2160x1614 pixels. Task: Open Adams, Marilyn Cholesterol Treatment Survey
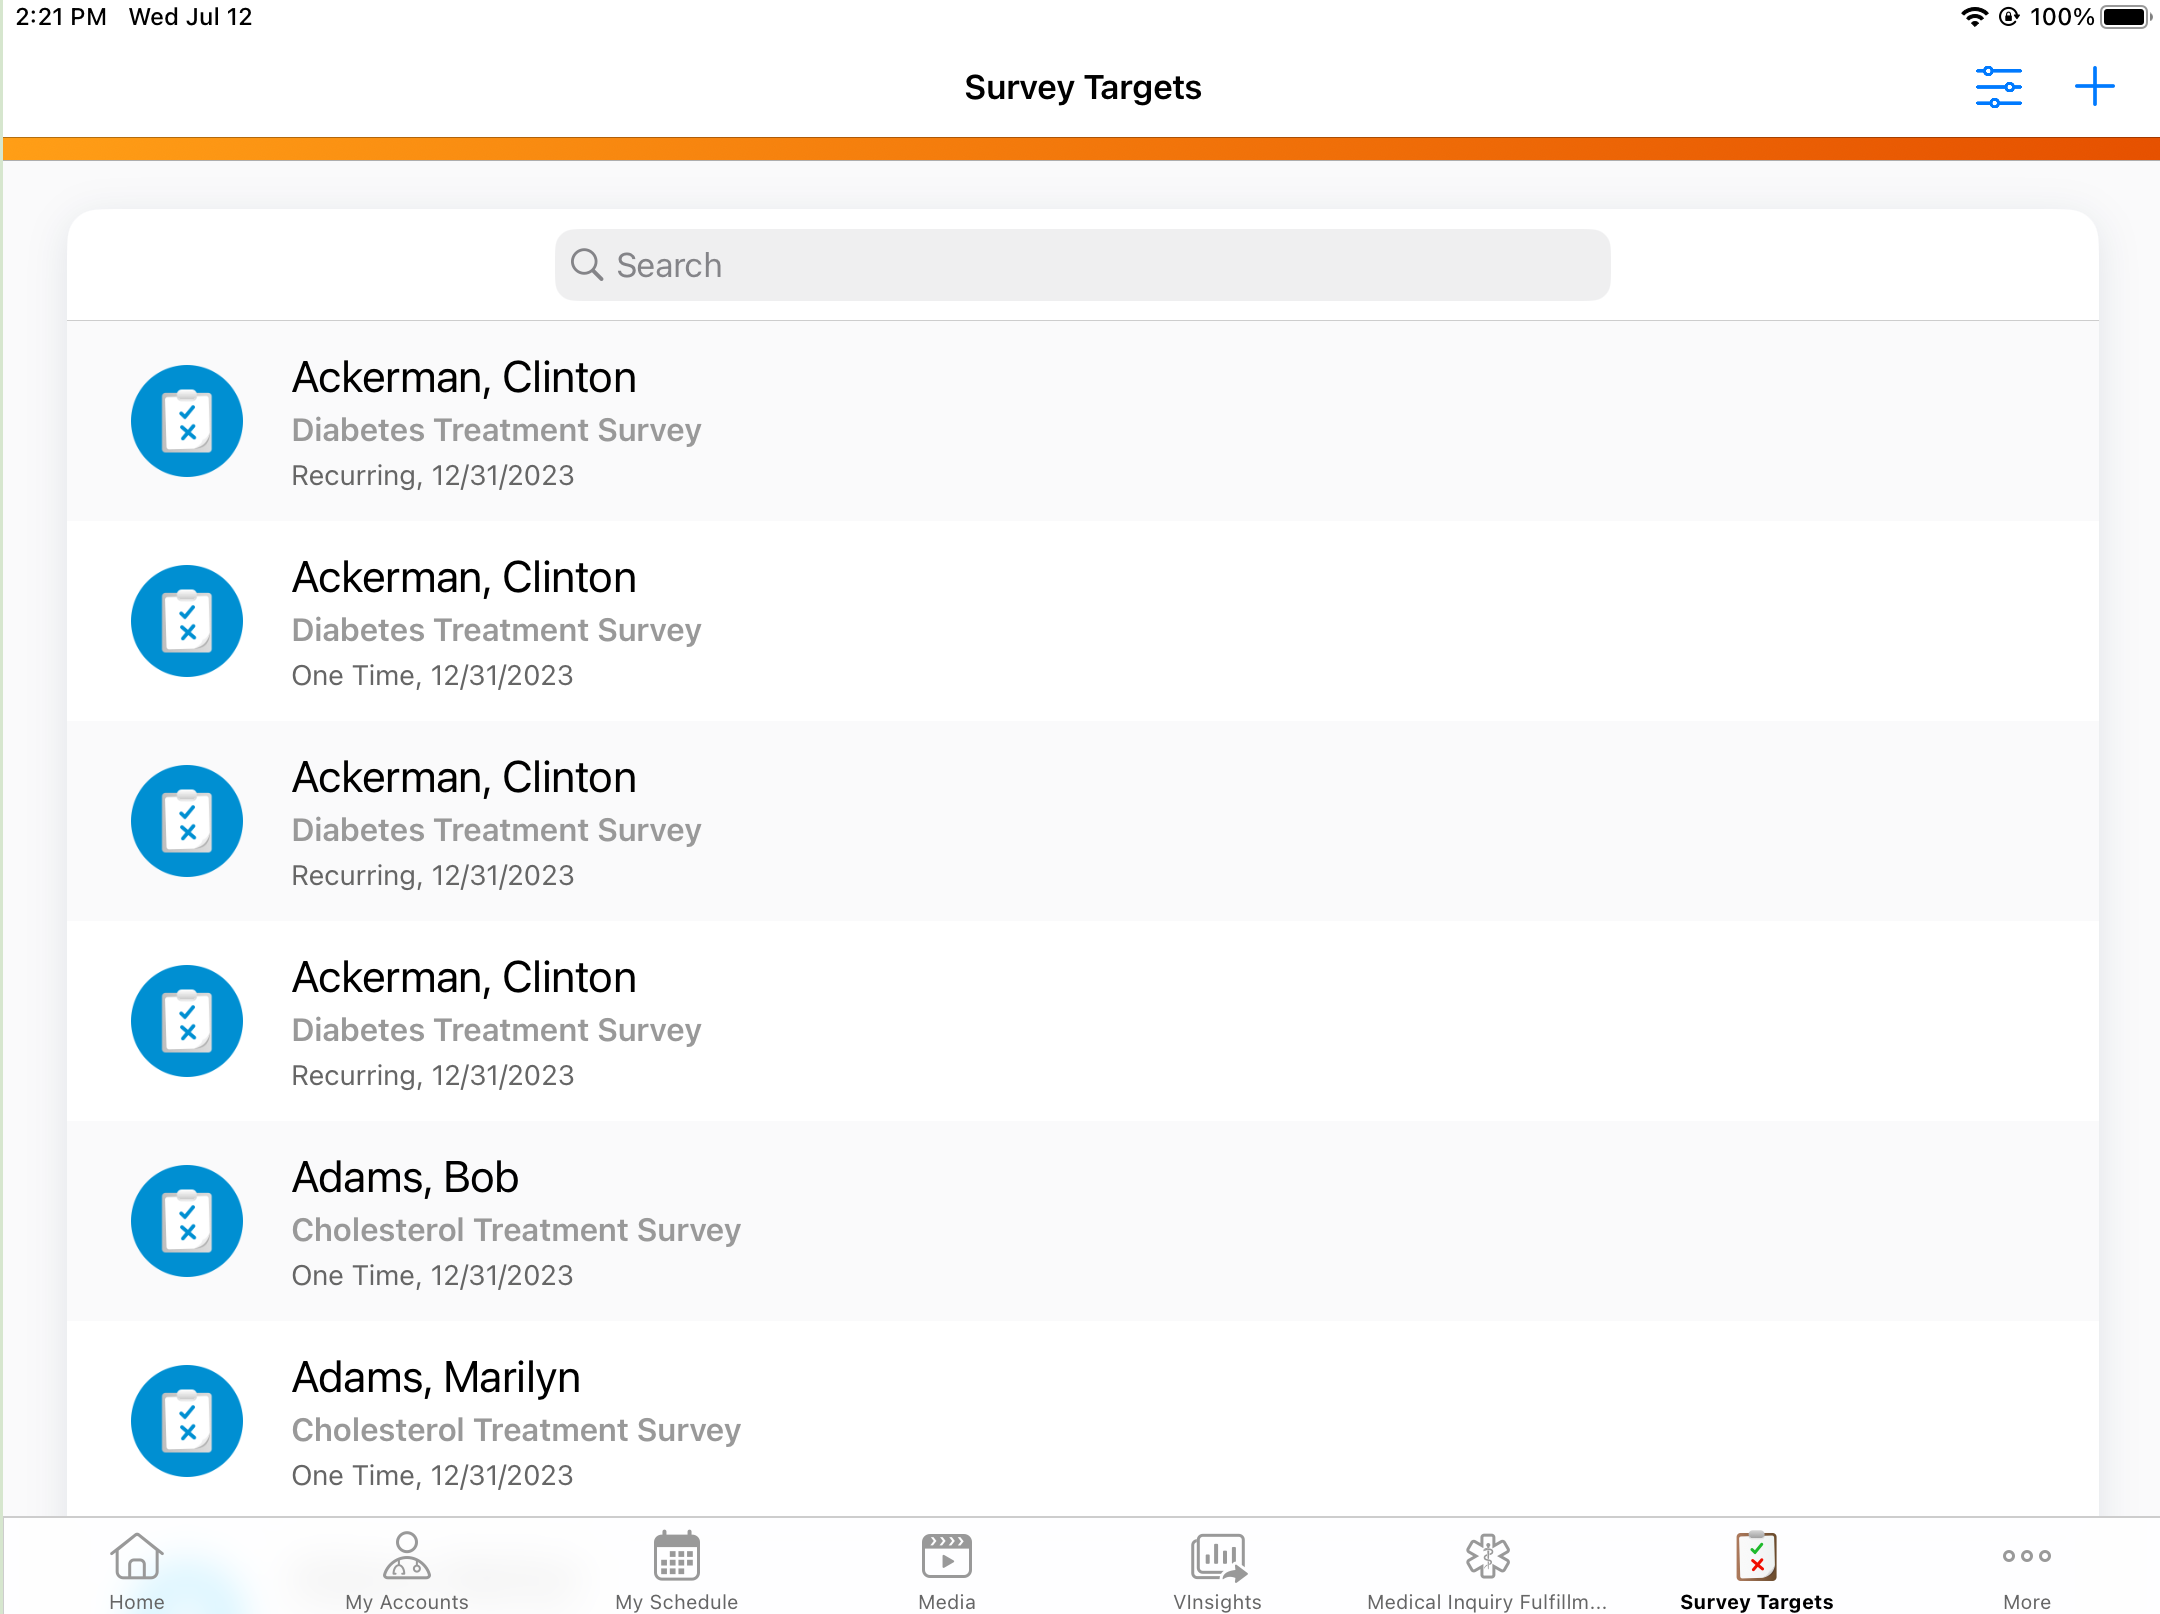tap(516, 1429)
